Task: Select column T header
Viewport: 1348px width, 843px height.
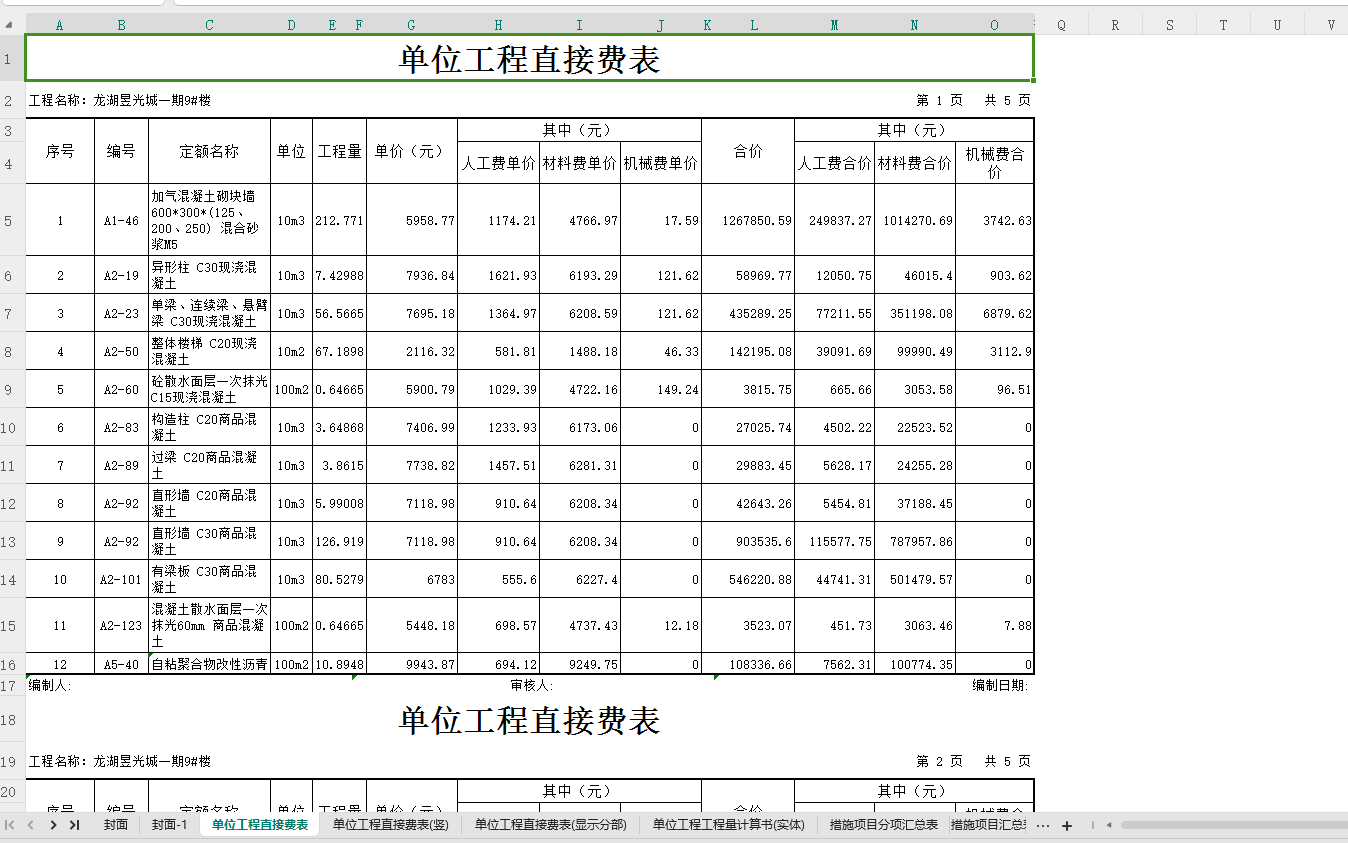Action: (1223, 25)
